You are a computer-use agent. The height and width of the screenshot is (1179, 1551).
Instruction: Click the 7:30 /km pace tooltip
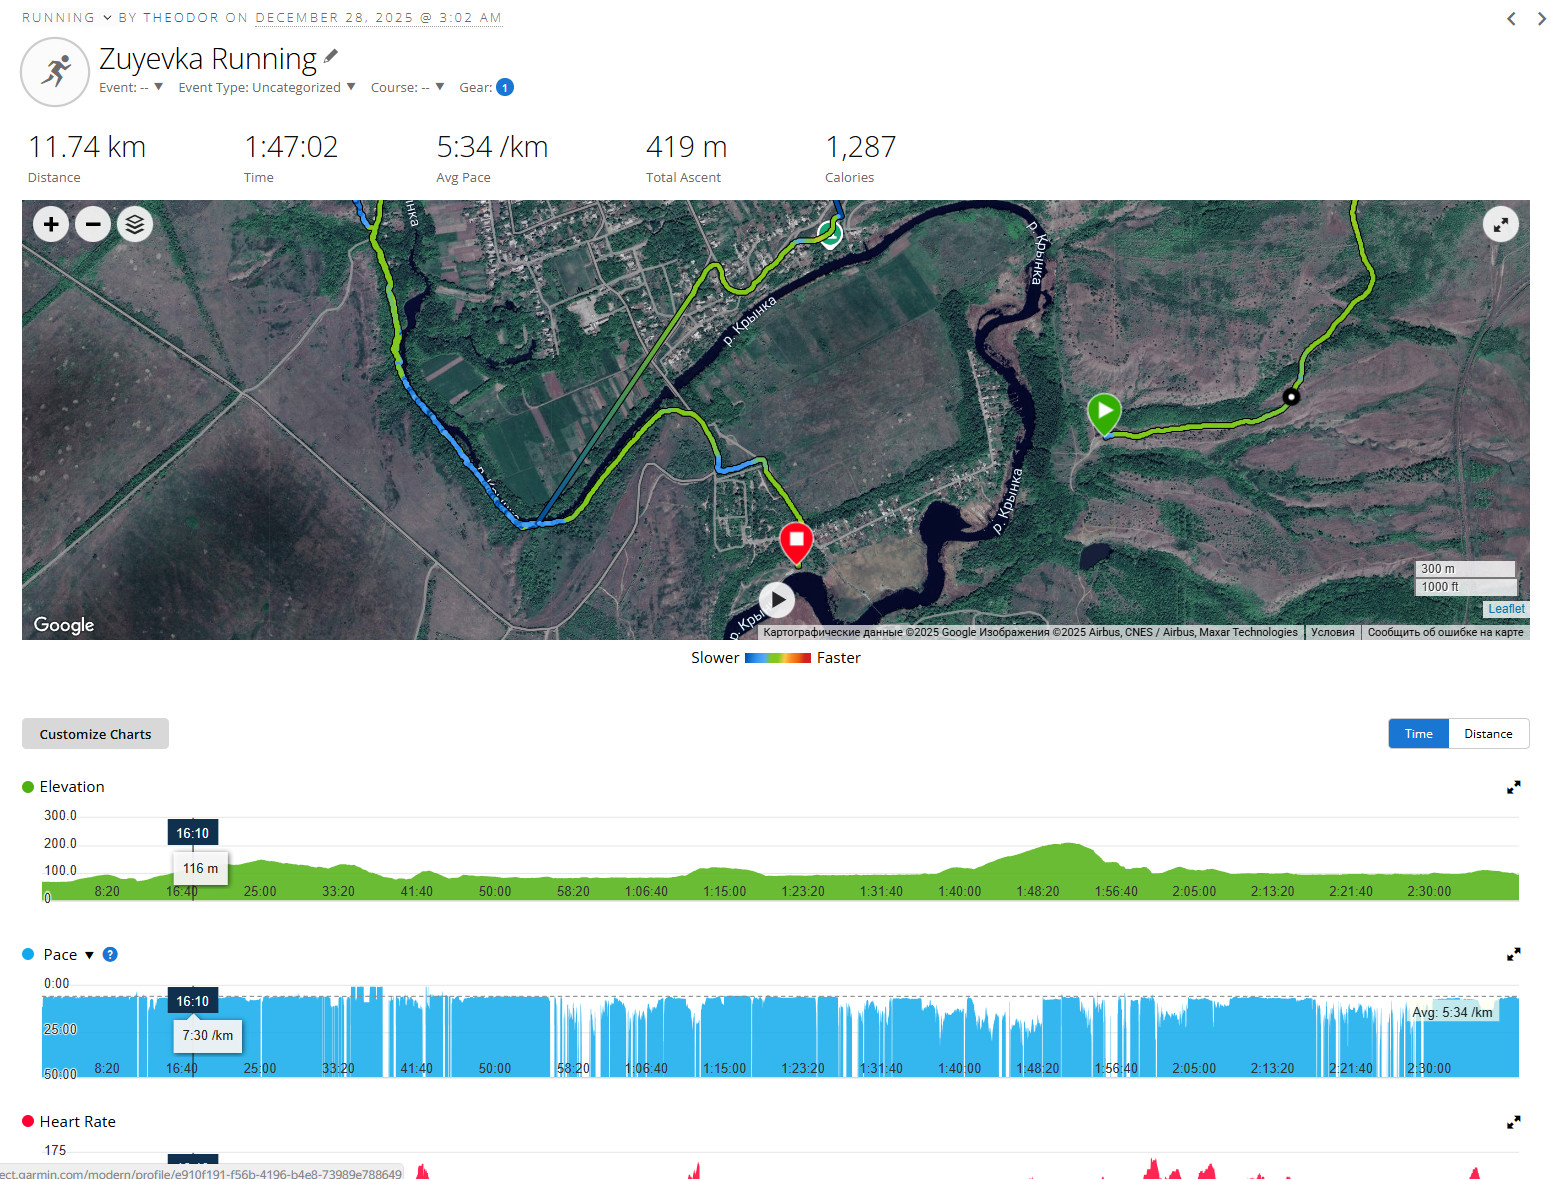(x=208, y=1035)
